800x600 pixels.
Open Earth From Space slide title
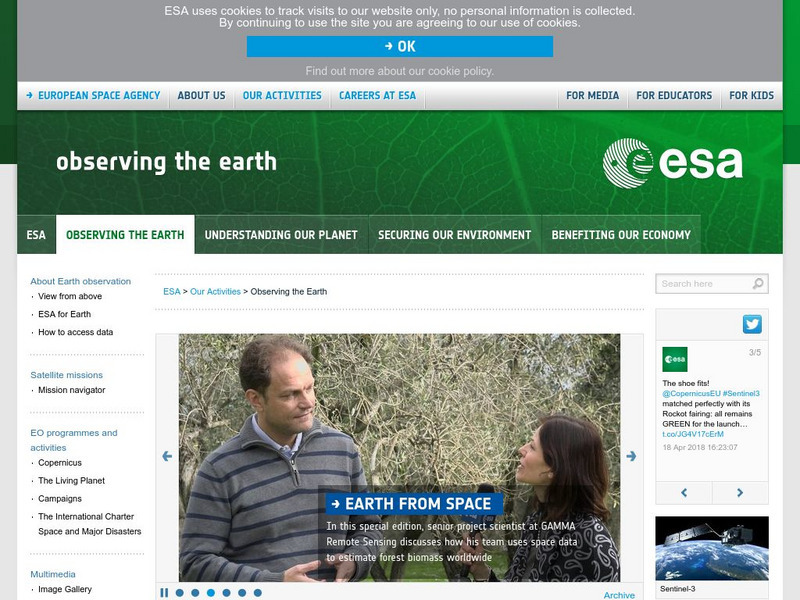point(414,504)
